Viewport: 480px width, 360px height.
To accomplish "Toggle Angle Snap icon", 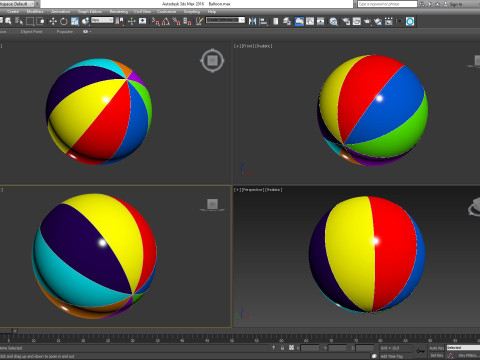I will coord(166,21).
